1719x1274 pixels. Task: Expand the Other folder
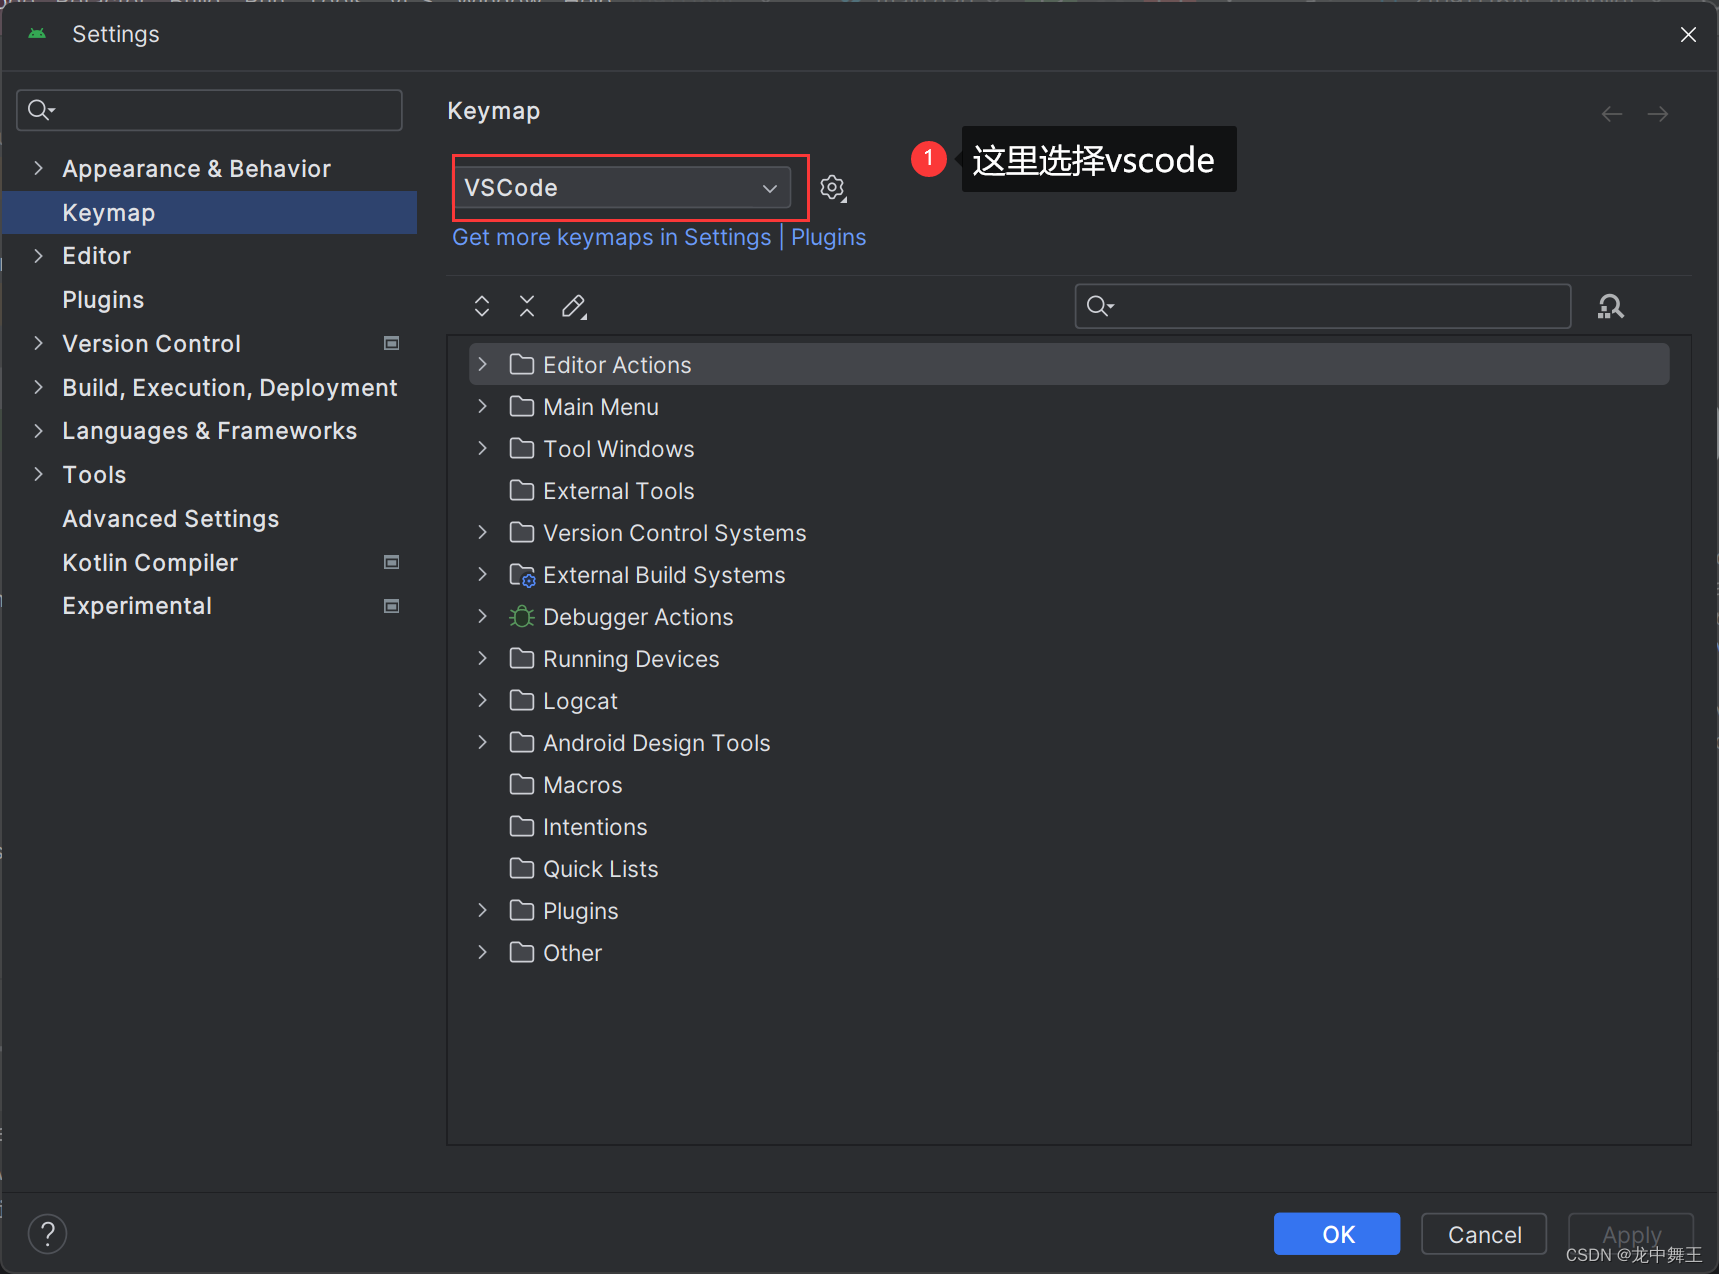(483, 952)
